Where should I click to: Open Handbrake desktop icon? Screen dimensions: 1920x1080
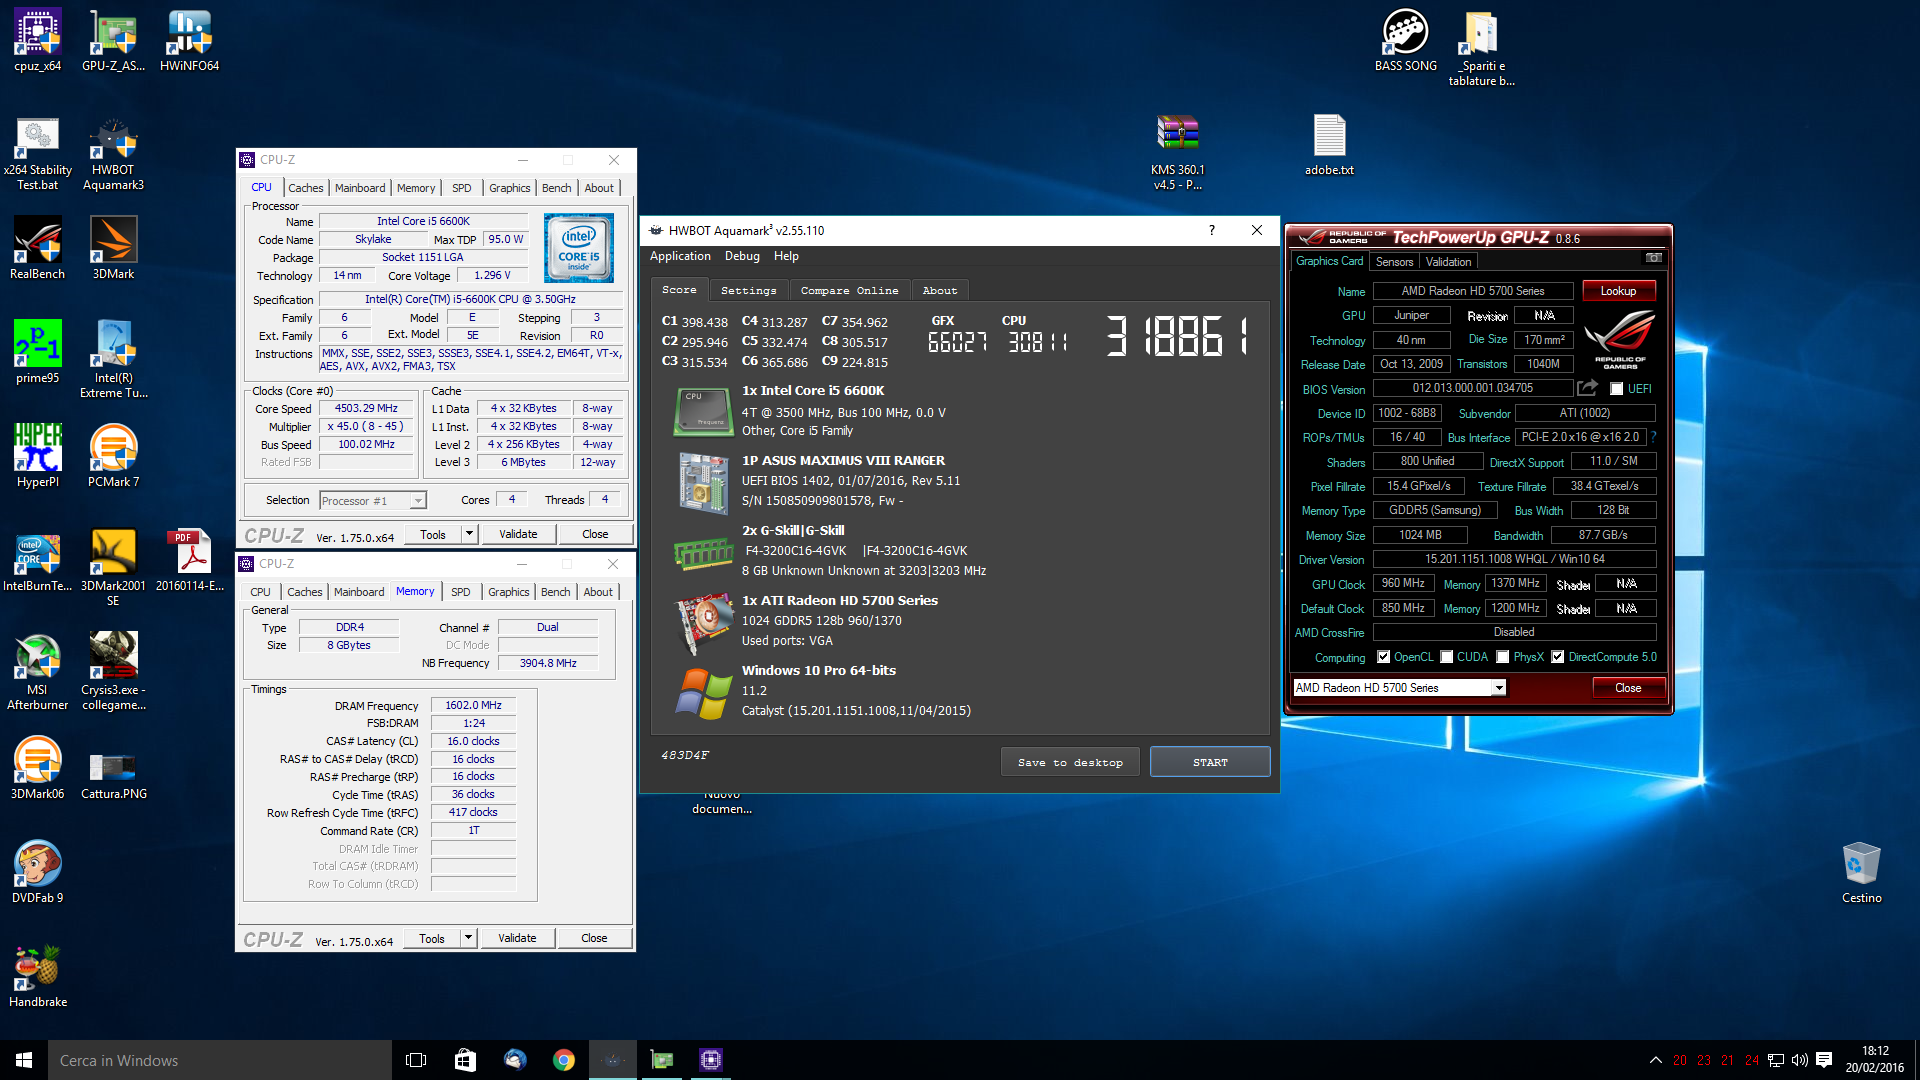pyautogui.click(x=38, y=976)
